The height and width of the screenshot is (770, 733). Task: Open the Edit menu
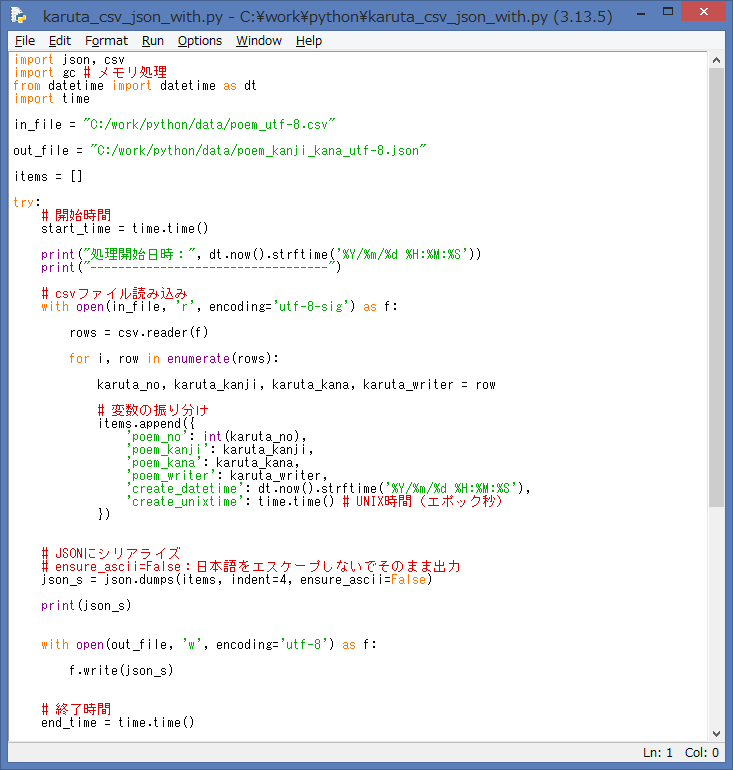60,41
